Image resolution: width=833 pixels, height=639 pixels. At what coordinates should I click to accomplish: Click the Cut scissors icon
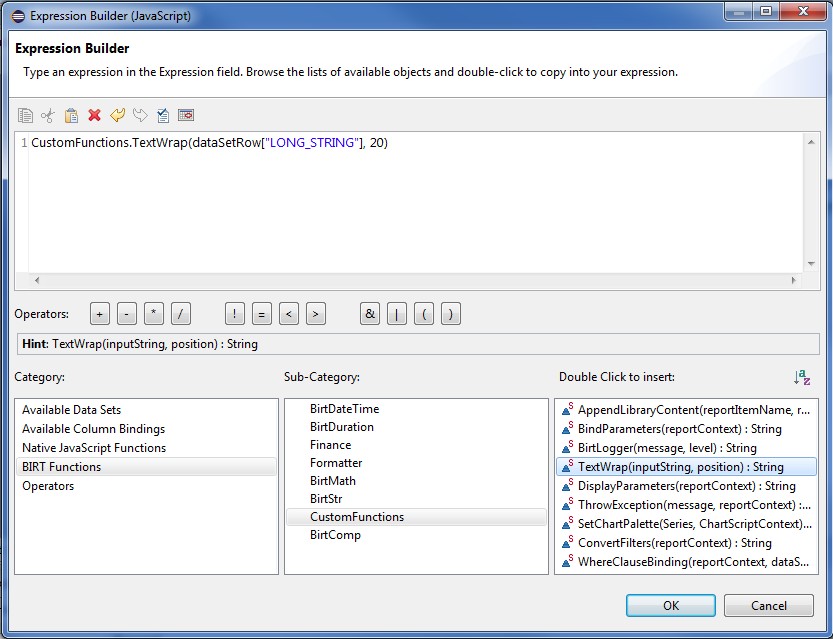pos(48,116)
